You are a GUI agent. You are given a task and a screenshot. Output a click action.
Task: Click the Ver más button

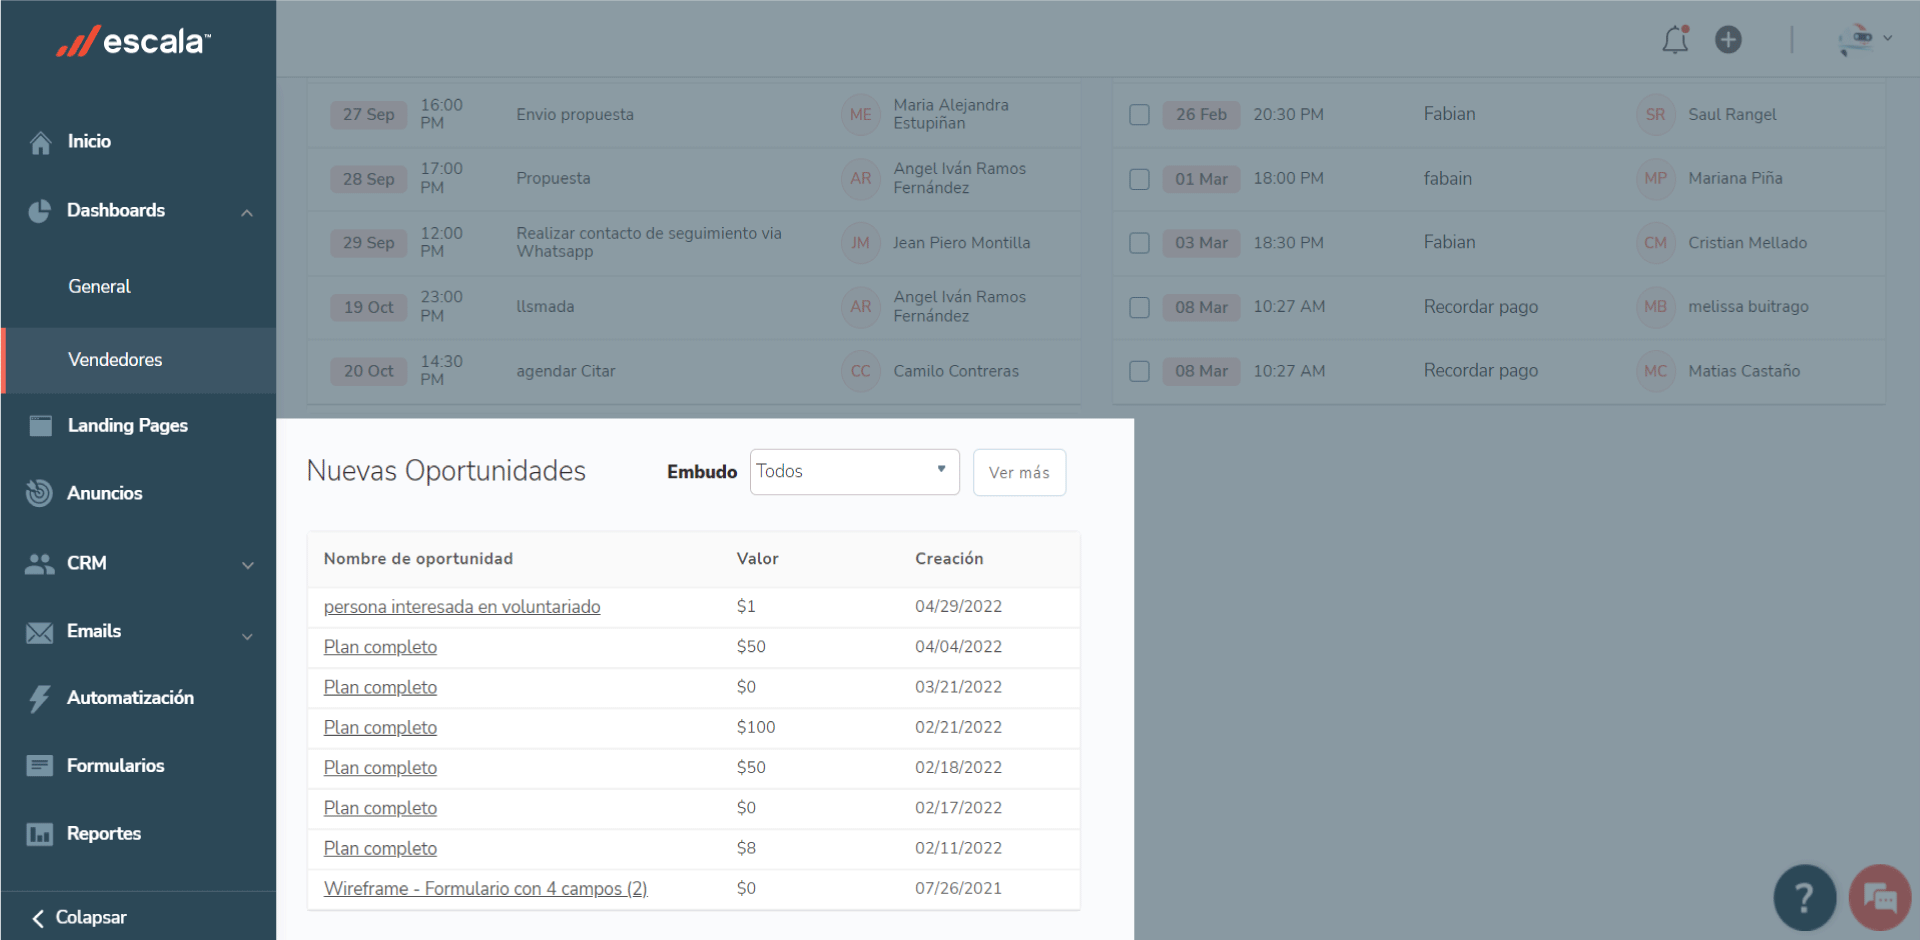1019,472
